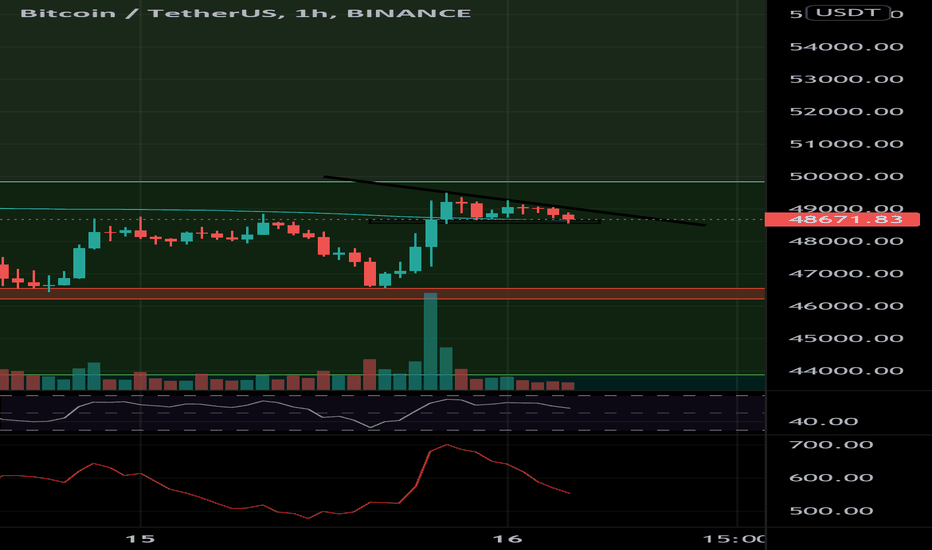The height and width of the screenshot is (550, 932).
Task: Select the red horizontal support zone
Action: click(x=382, y=293)
